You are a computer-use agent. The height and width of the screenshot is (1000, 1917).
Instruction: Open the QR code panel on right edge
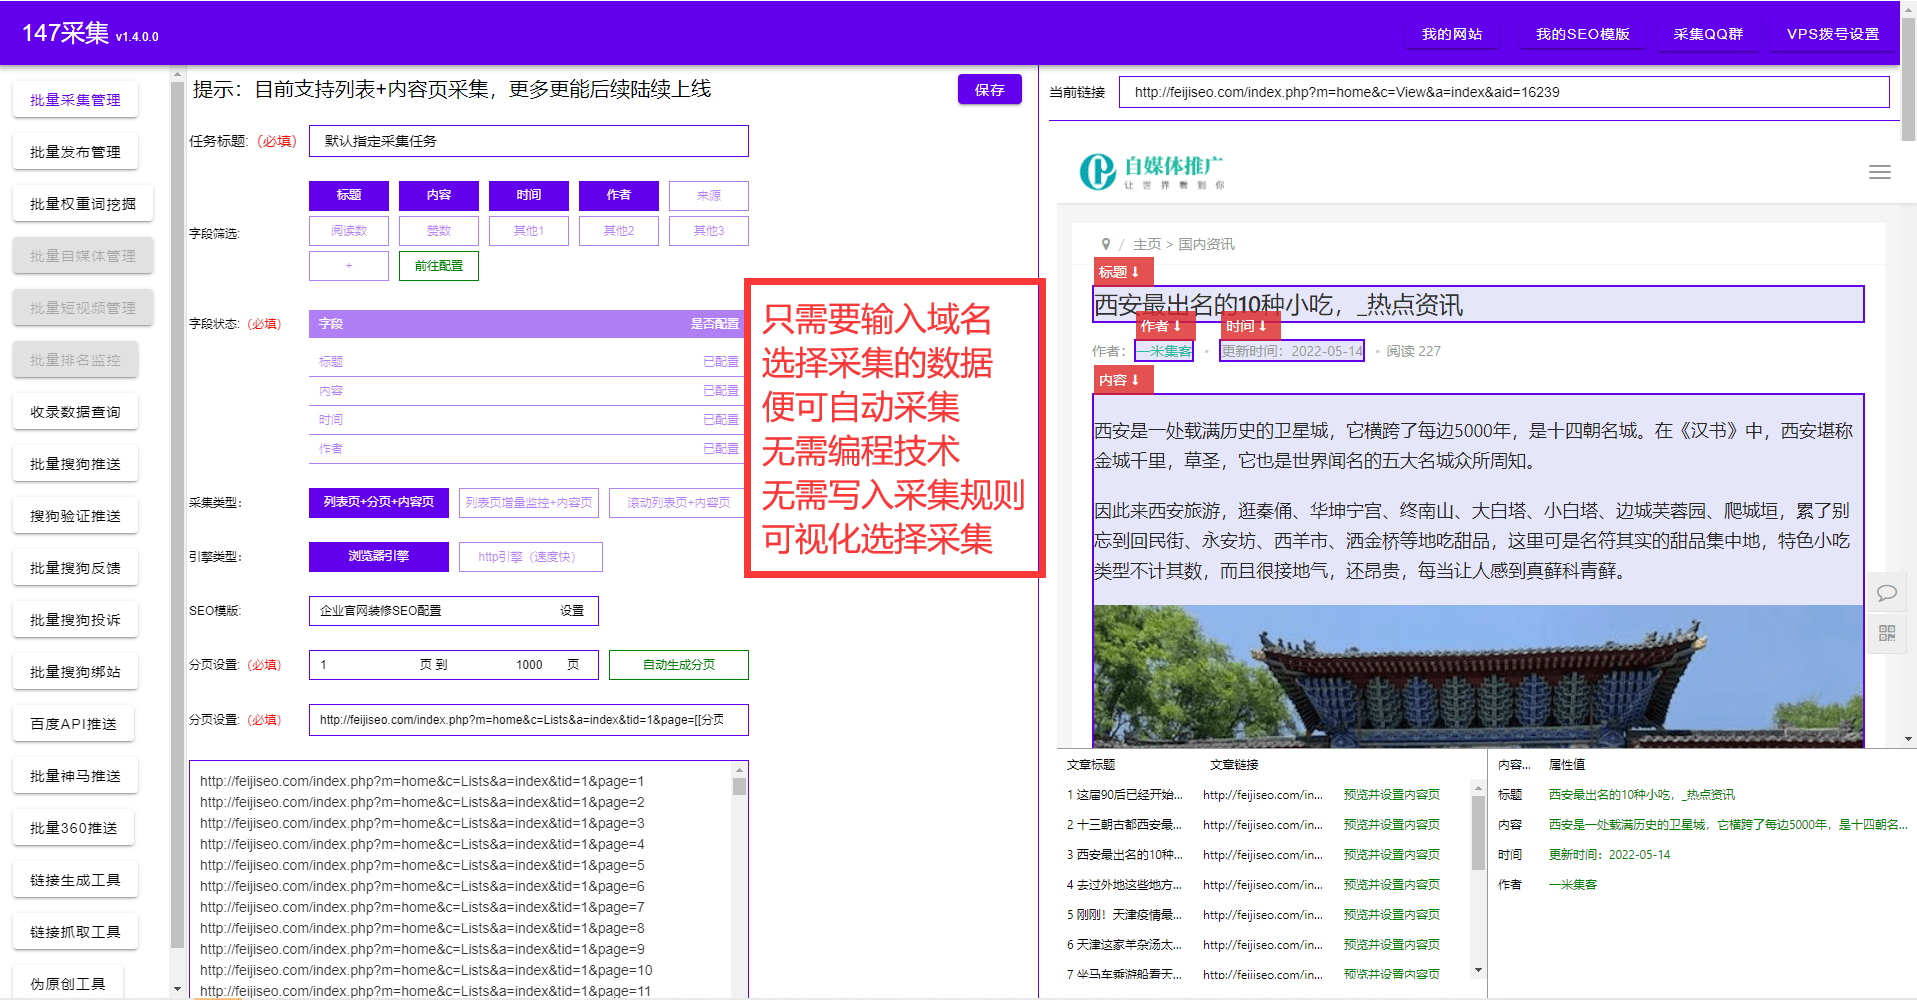(1887, 633)
